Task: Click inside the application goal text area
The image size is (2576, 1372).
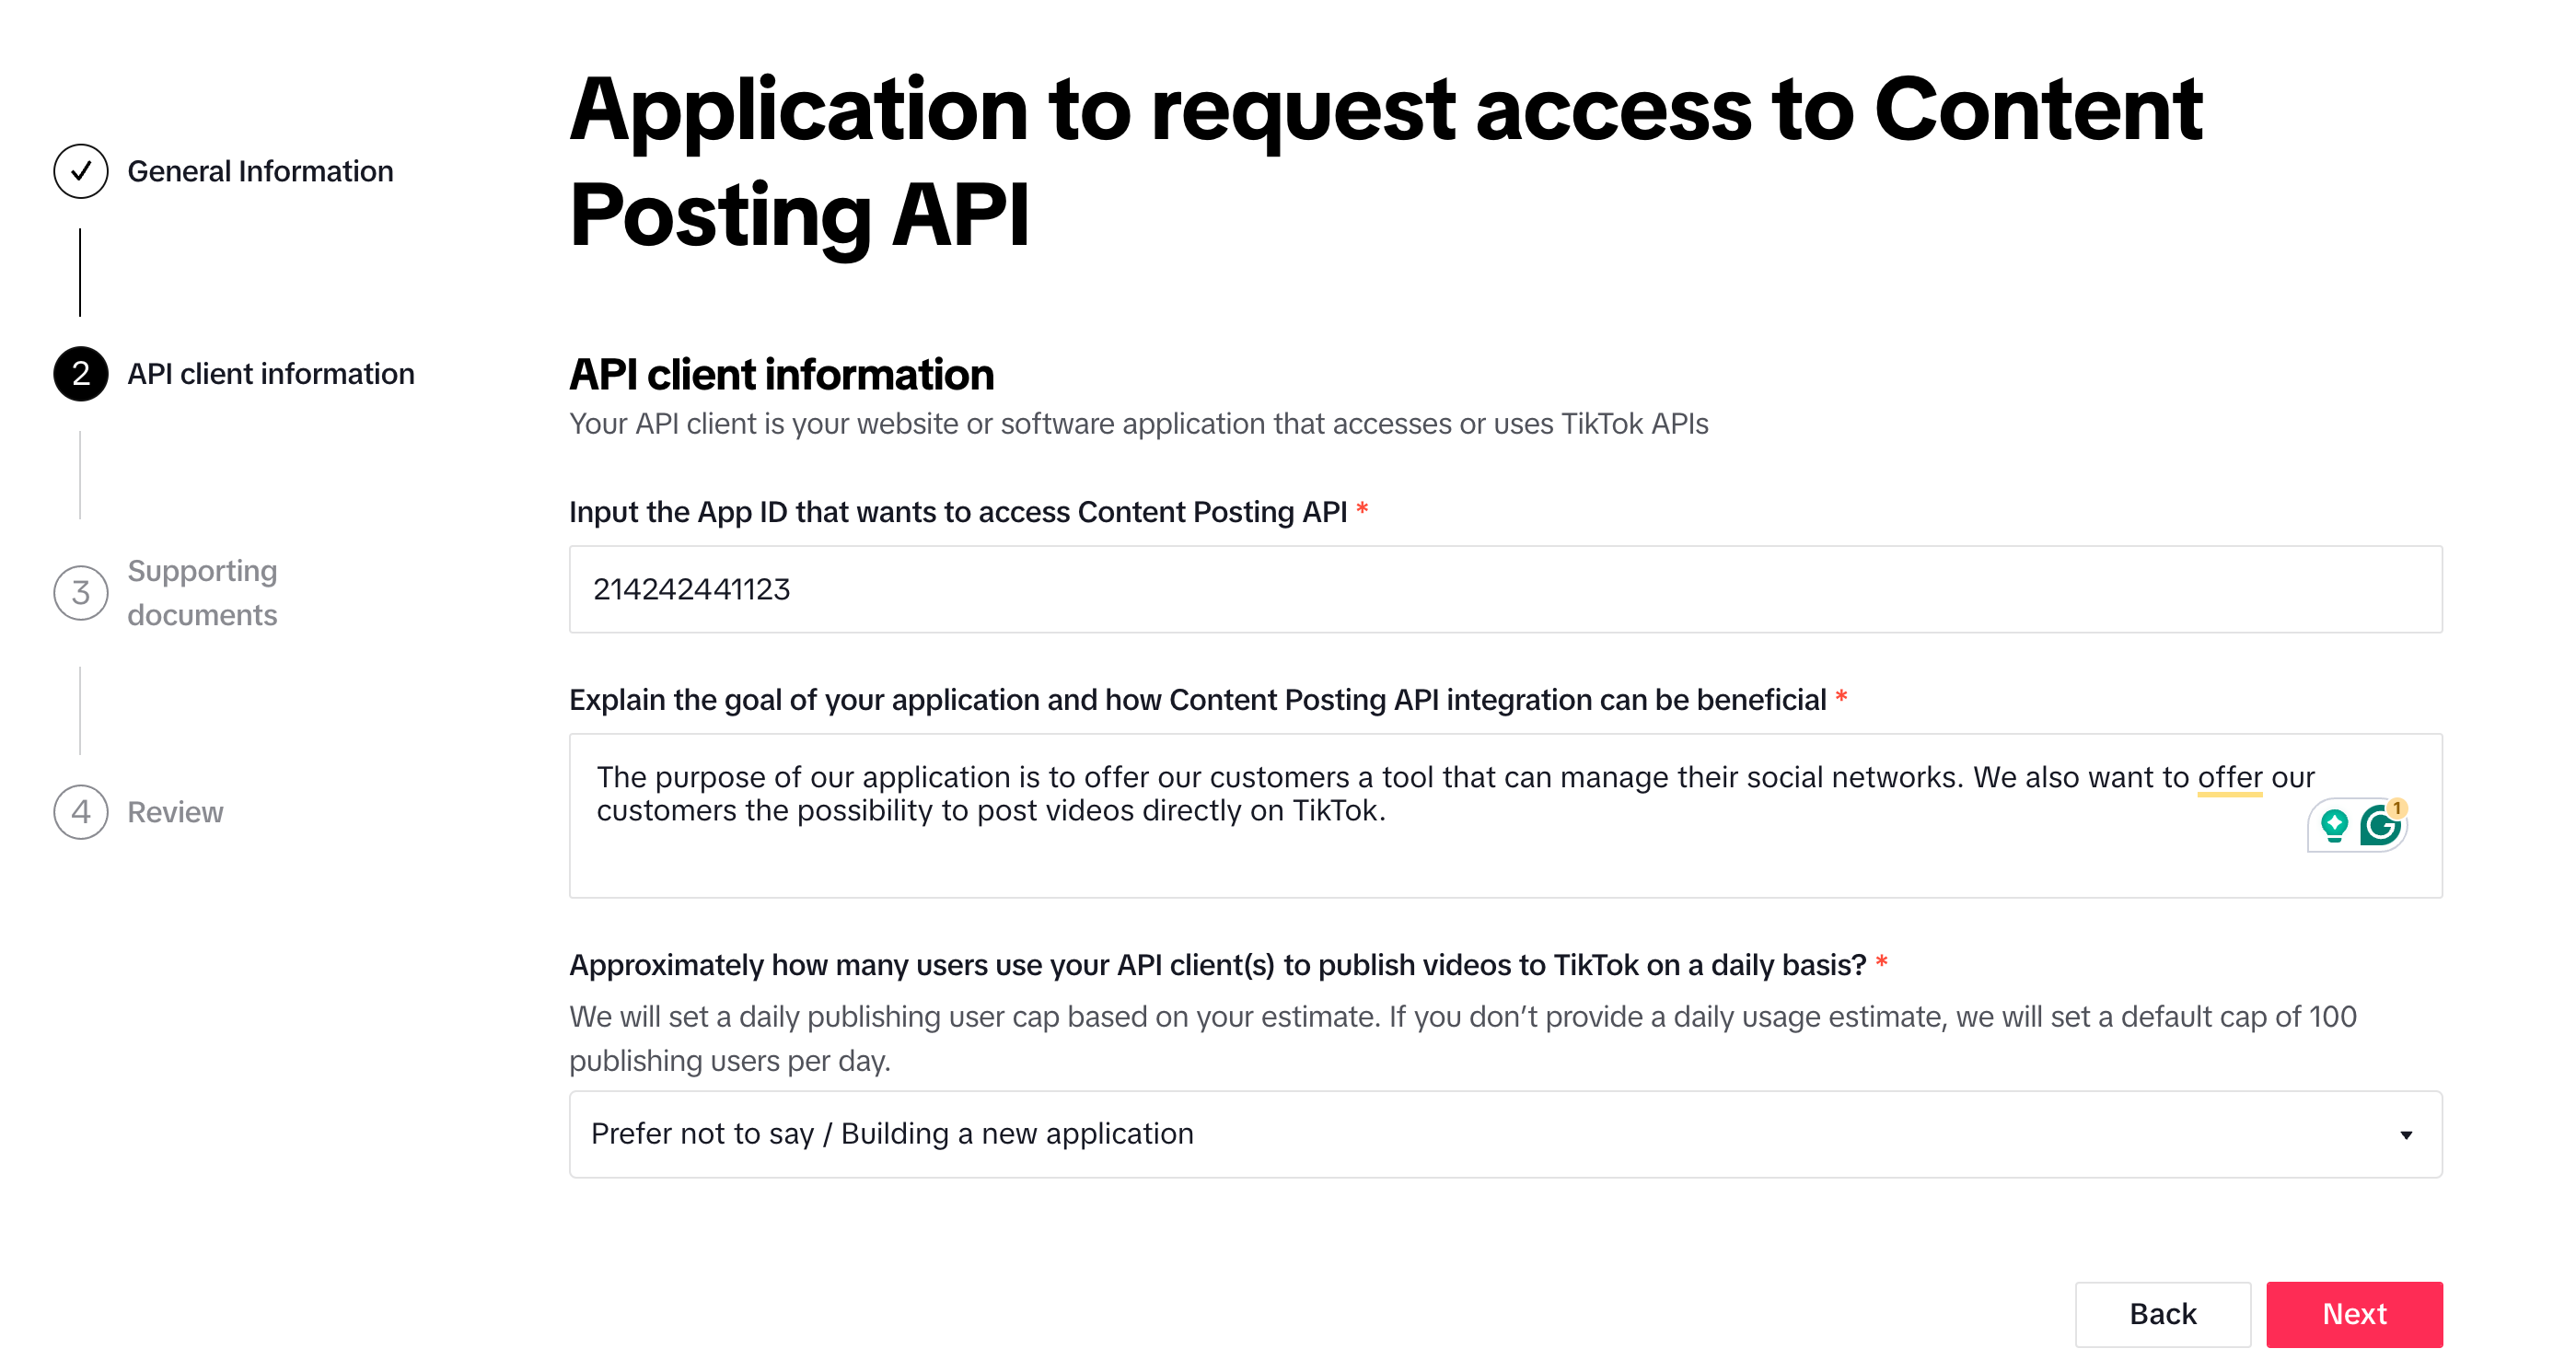Action: tap(1508, 820)
